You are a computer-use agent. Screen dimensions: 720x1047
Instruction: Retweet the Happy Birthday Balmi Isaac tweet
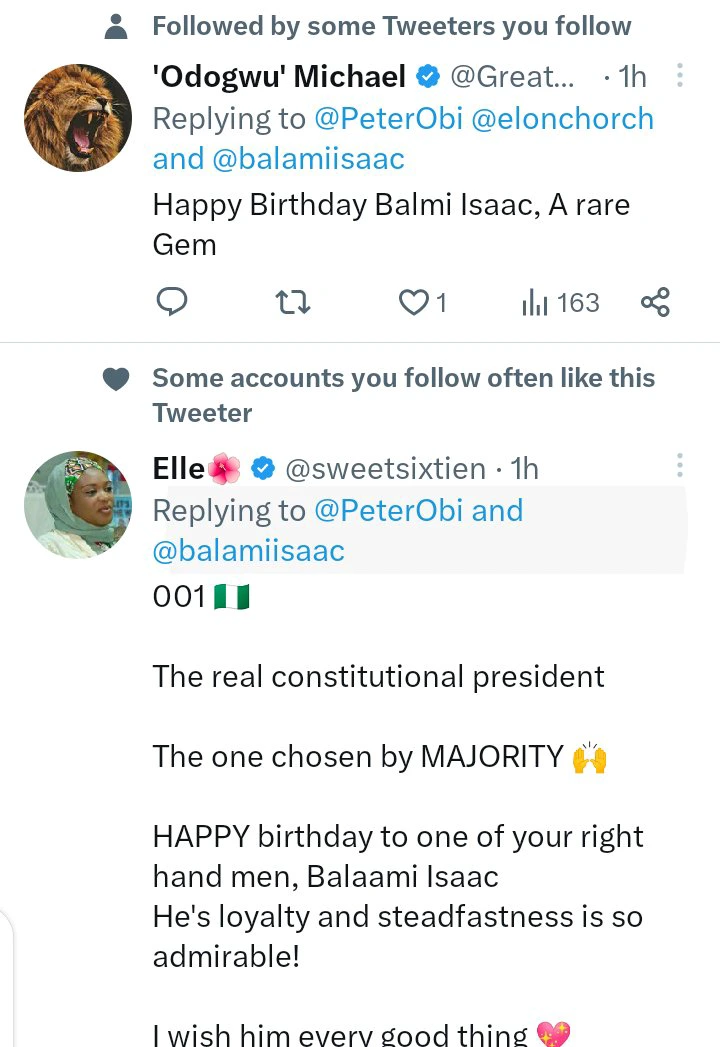pyautogui.click(x=293, y=302)
